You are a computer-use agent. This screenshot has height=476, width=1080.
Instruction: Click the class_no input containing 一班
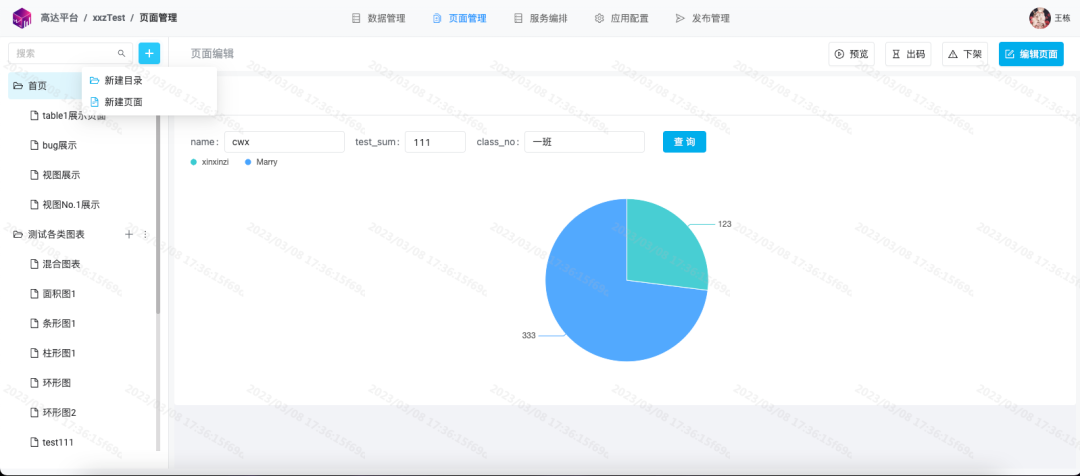[584, 142]
